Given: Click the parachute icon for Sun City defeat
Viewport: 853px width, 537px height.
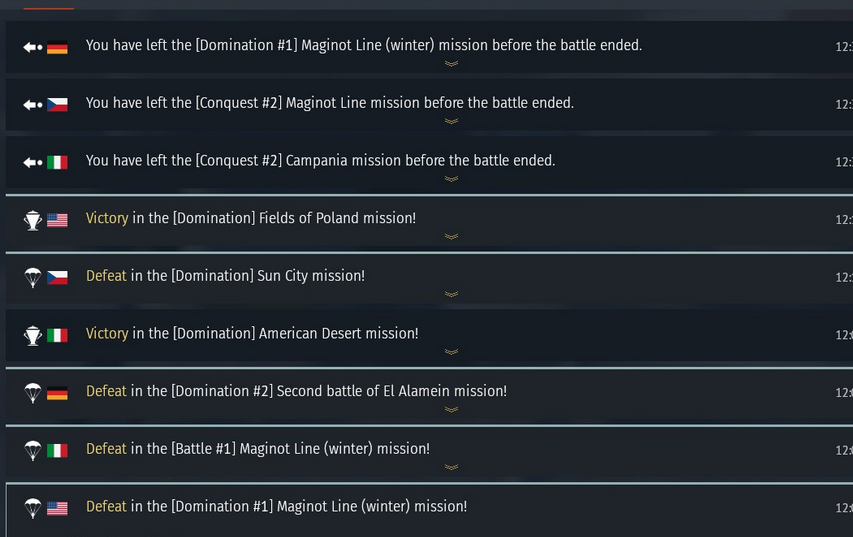Looking at the screenshot, I should (32, 277).
